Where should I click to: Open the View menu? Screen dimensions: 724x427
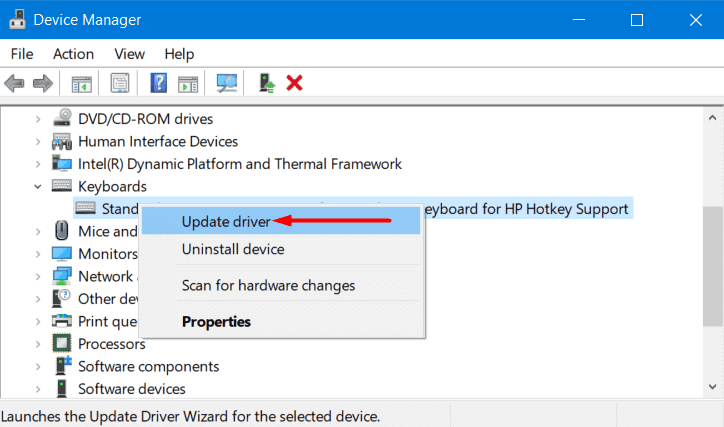pos(129,54)
